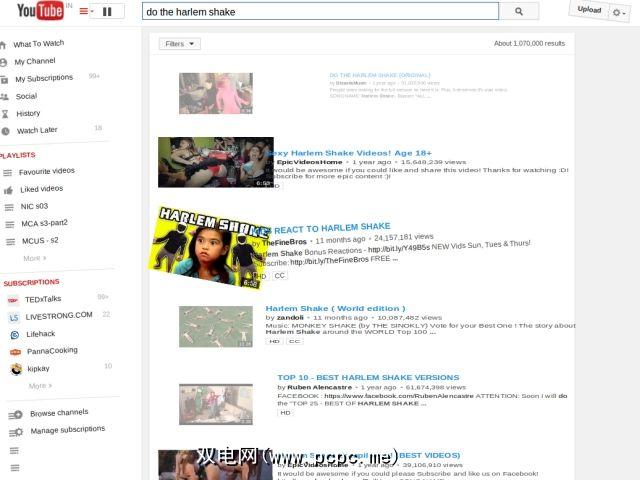The image size is (640, 480).
Task: Open the guide menu icon beside logo
Action: pos(86,11)
